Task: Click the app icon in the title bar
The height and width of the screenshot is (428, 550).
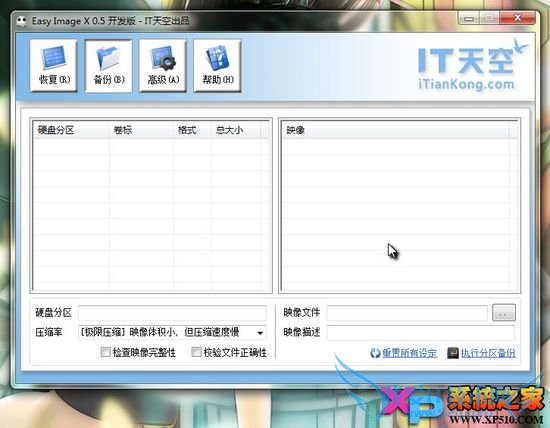Action: point(22,21)
